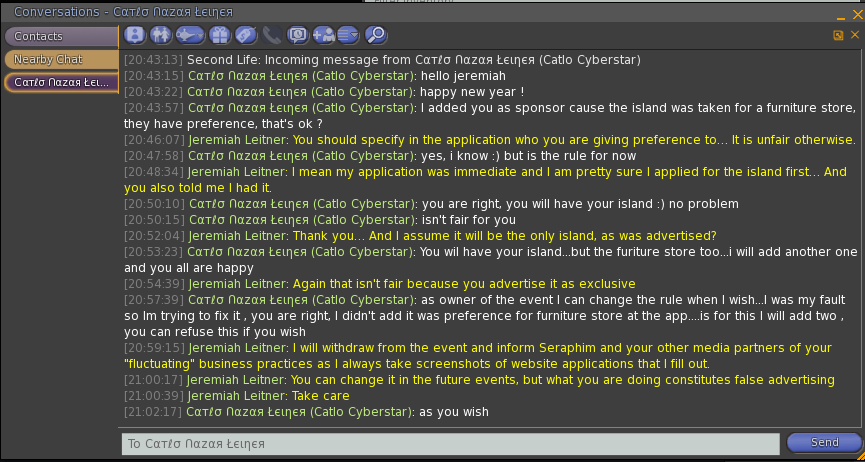Open the avatar profile icon
The width and height of the screenshot is (865, 462).
coord(135,35)
